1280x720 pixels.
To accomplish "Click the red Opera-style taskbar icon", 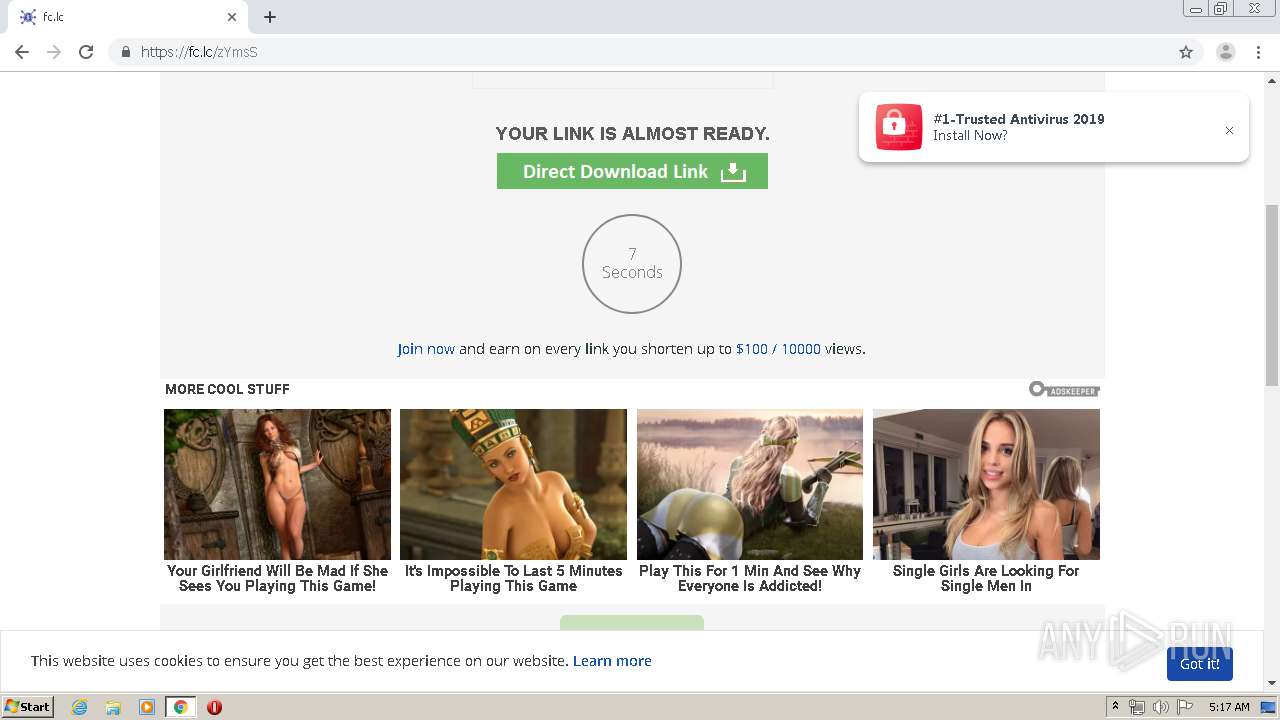I will coord(214,707).
